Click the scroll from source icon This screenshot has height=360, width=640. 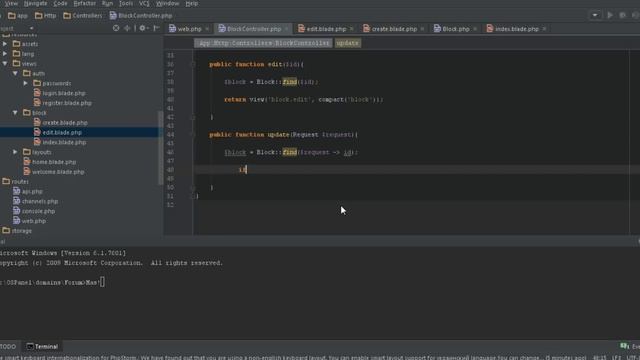(x=116, y=28)
